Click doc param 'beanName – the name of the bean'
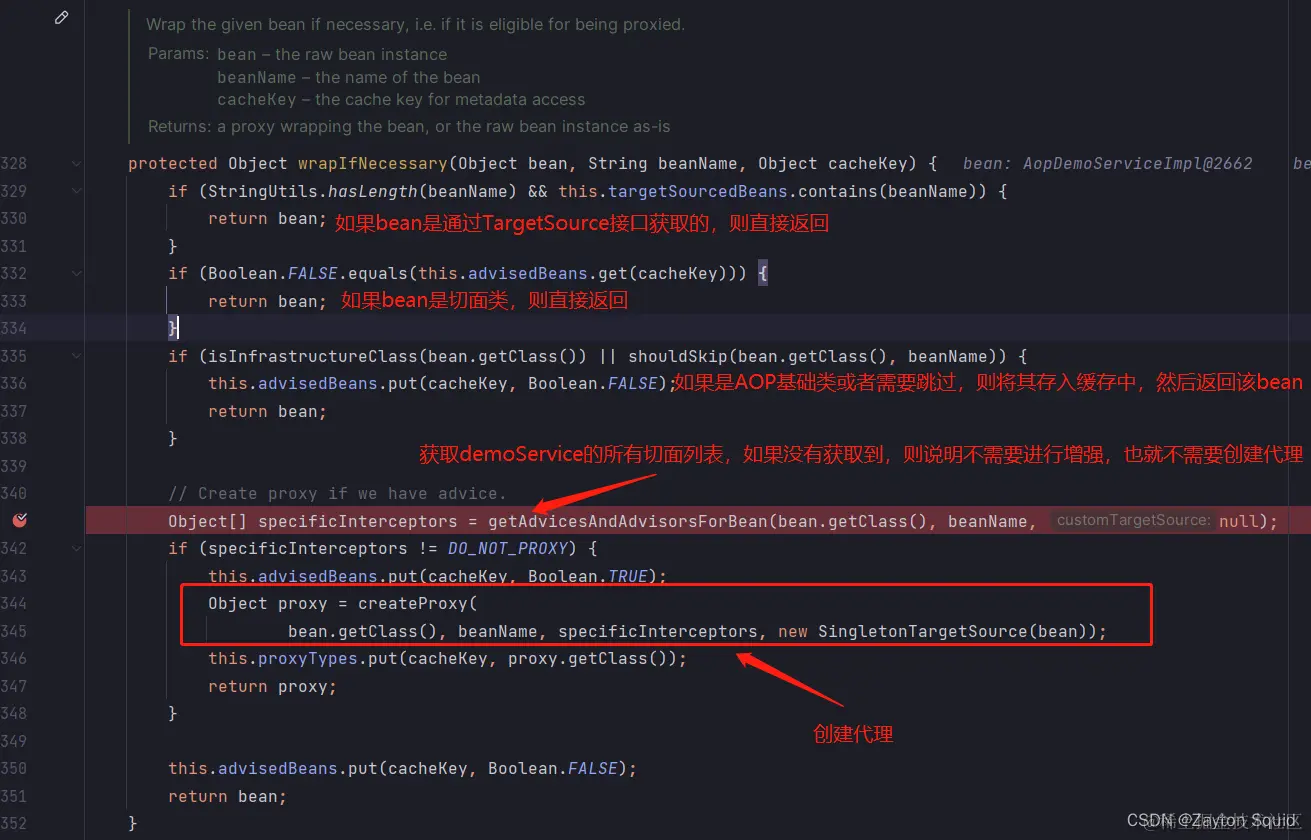Viewport: 1311px width, 840px height. [x=348, y=77]
